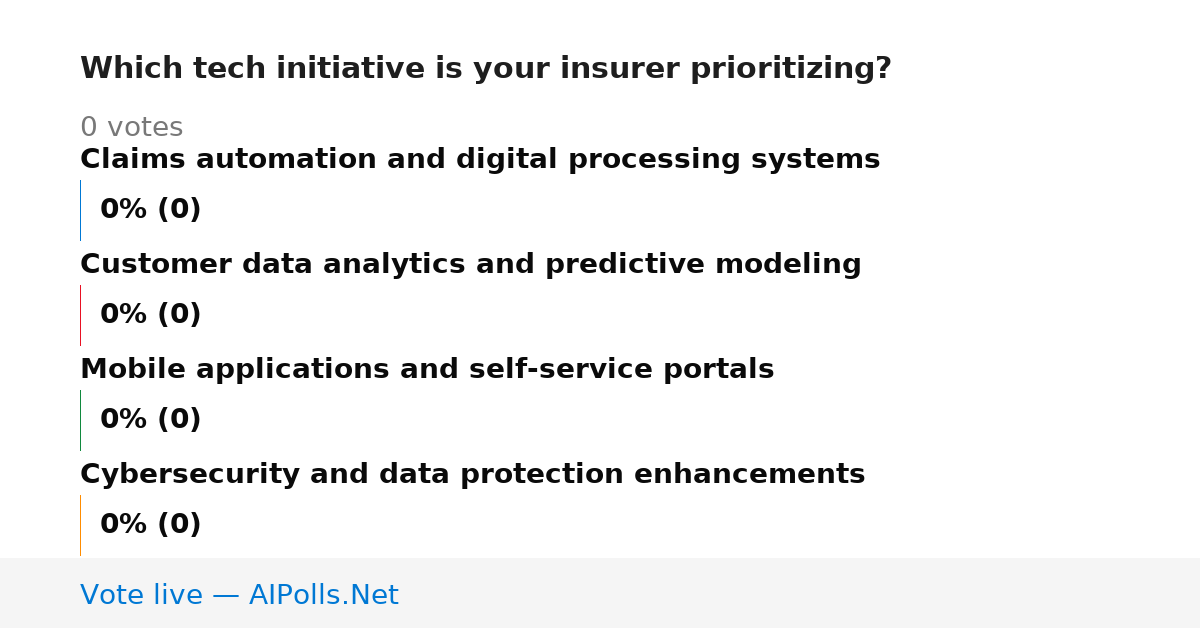
Task: Click the (0) count under Mobile applications
Action: tap(179, 420)
